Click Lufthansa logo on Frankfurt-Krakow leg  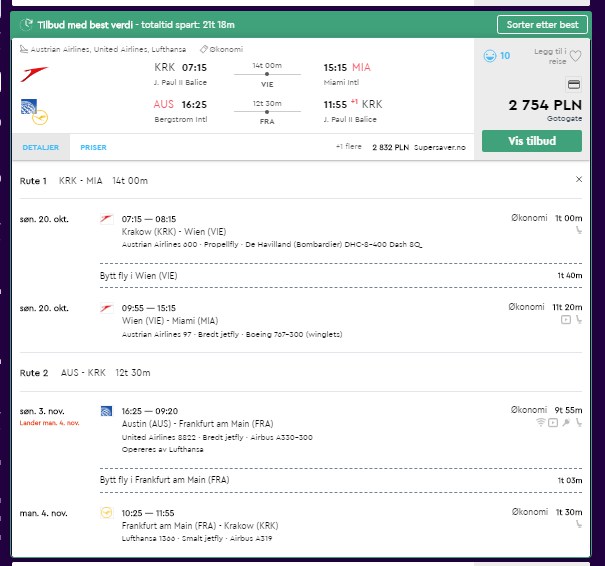tap(106, 513)
